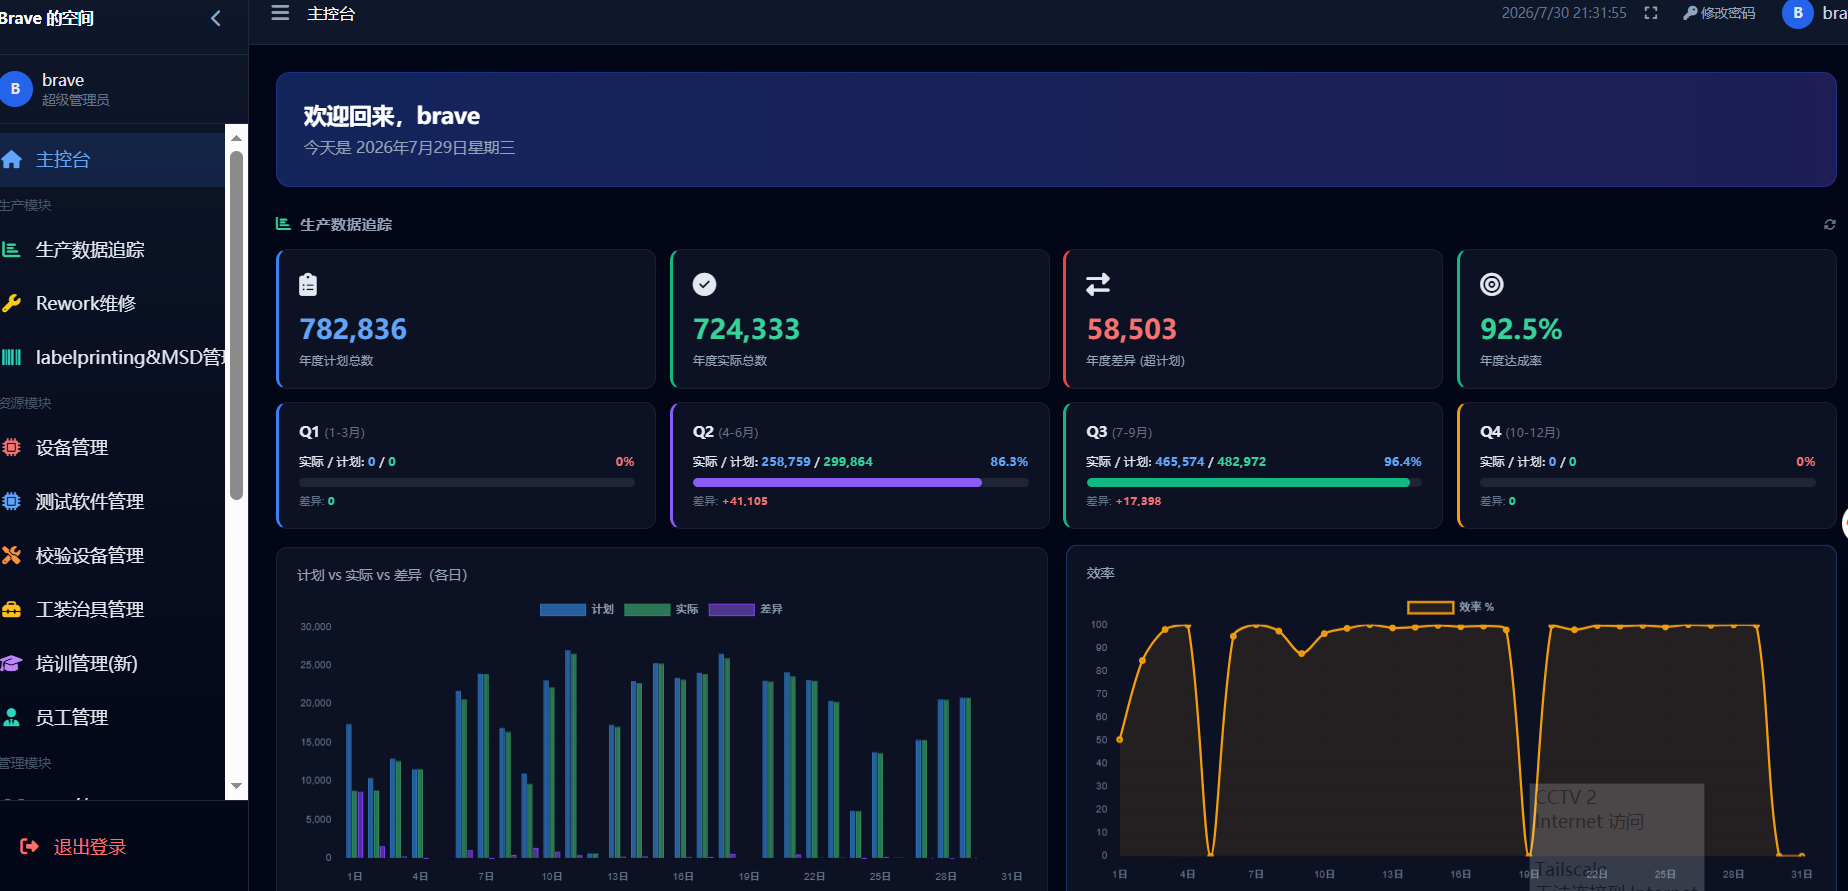Toggle the 实际 series in bar chart legend
The height and width of the screenshot is (891, 1848).
tap(661, 609)
